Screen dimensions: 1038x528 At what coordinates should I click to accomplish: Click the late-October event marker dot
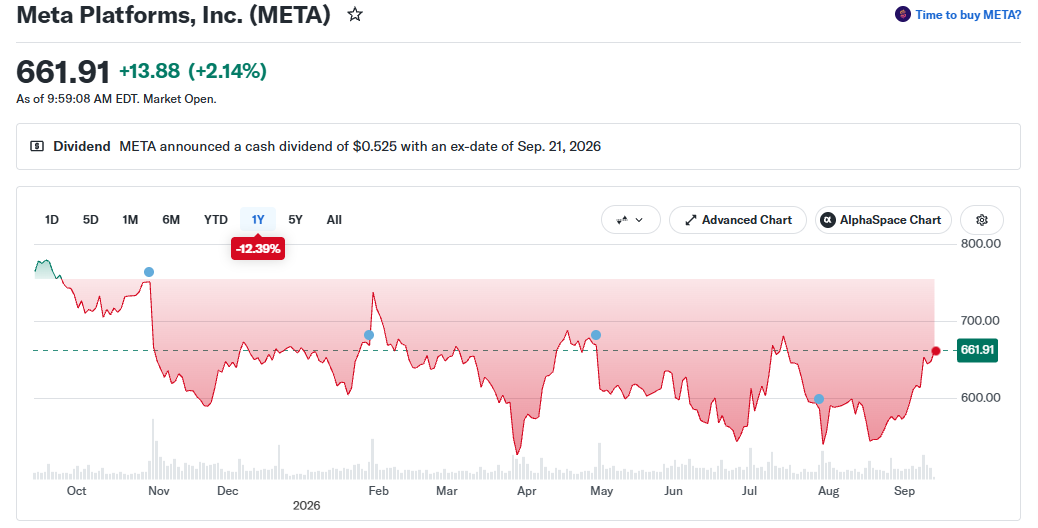[149, 272]
